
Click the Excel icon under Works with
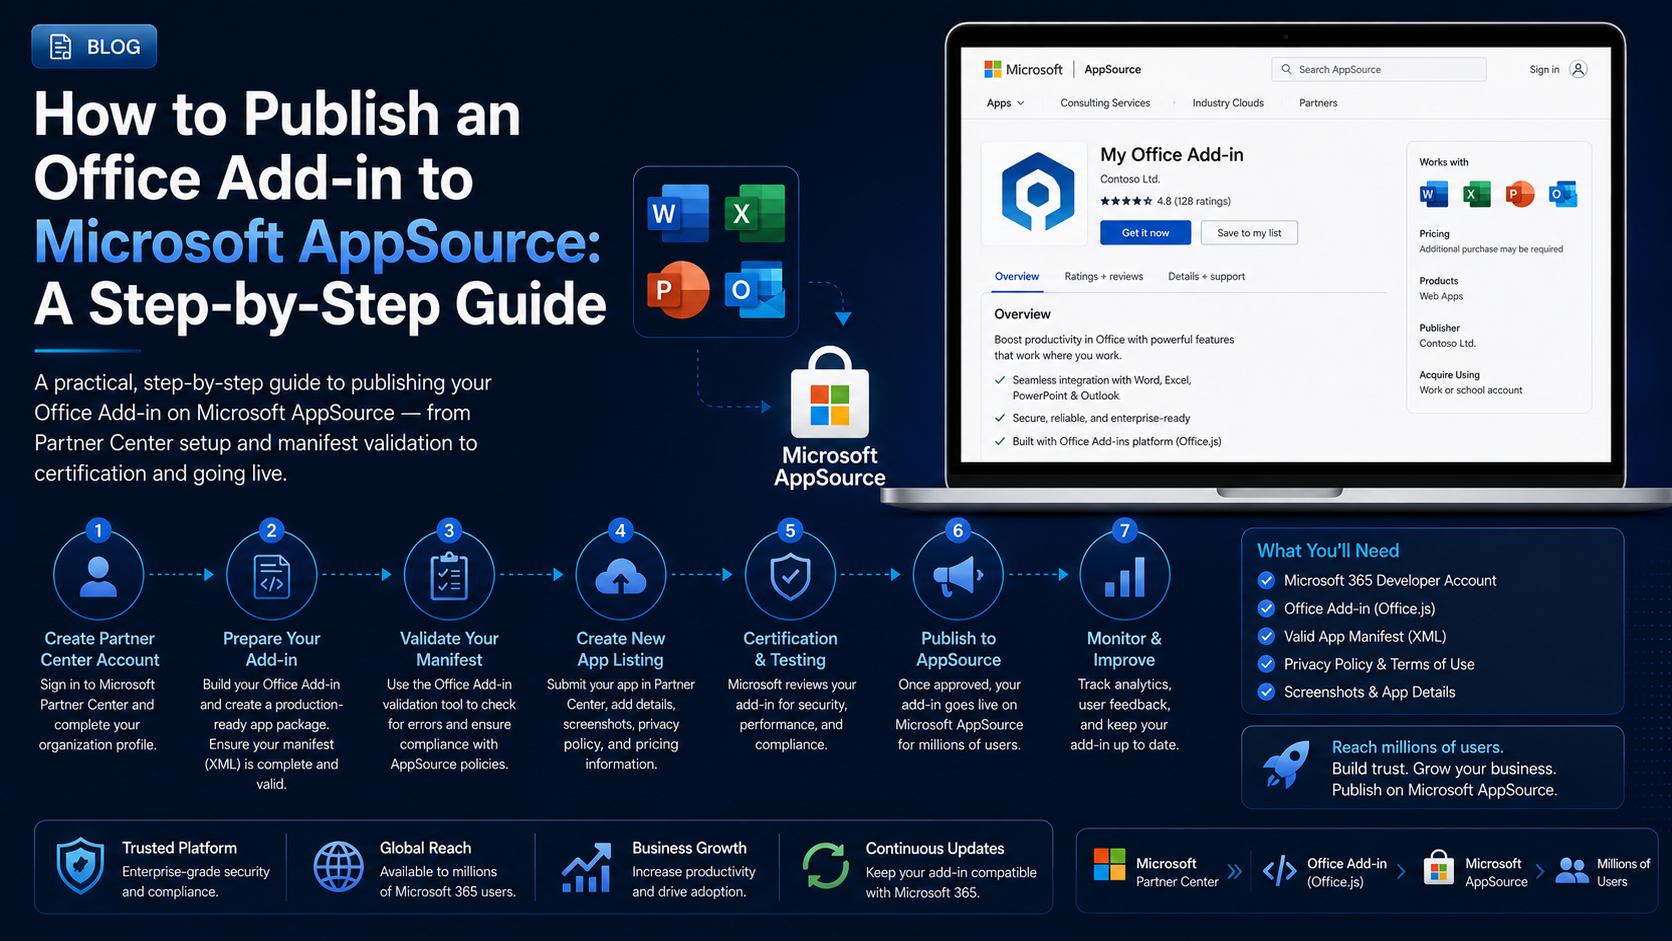1476,194
